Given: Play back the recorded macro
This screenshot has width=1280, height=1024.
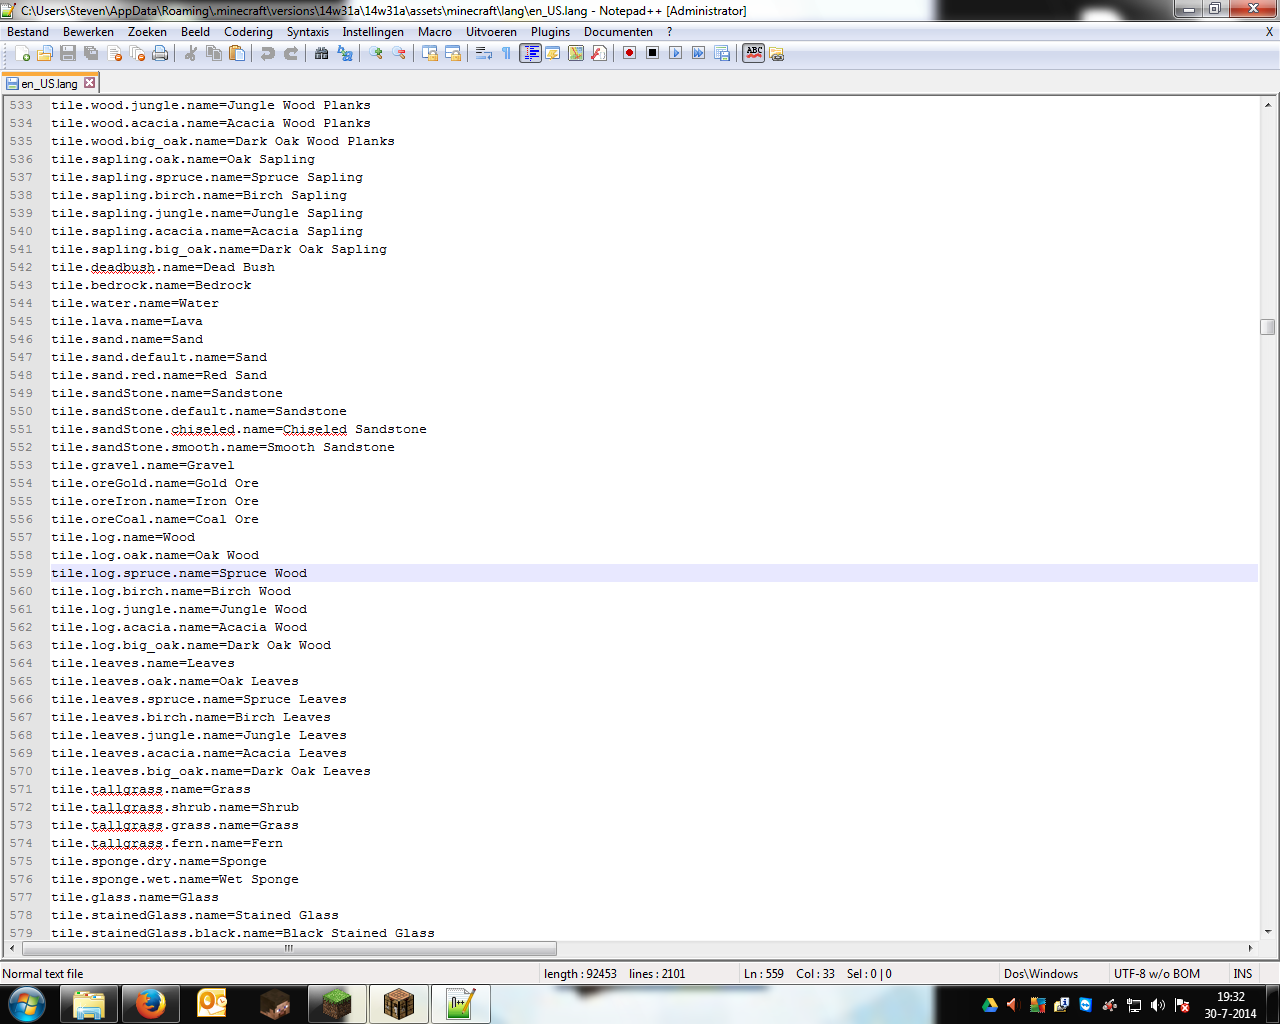Looking at the screenshot, I should click(675, 53).
